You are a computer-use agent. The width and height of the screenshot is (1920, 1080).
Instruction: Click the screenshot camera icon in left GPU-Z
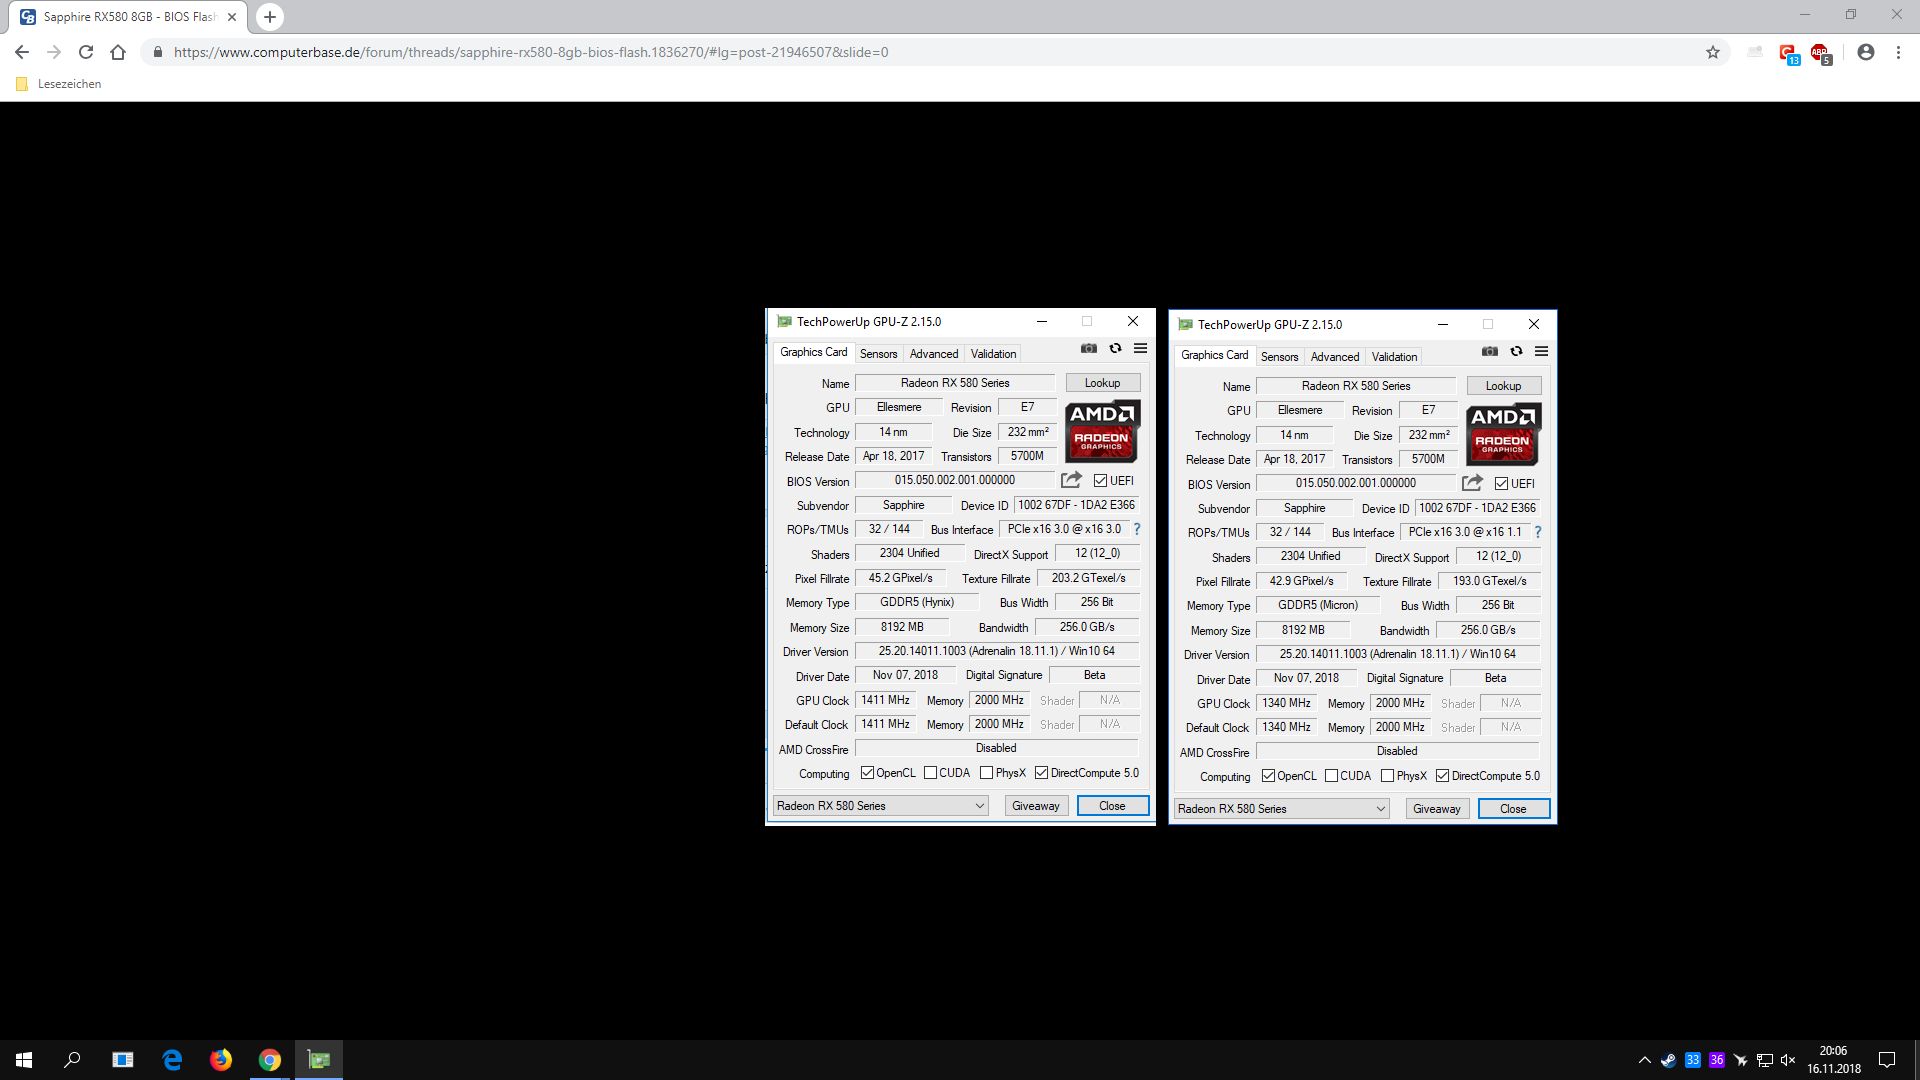1089,349
